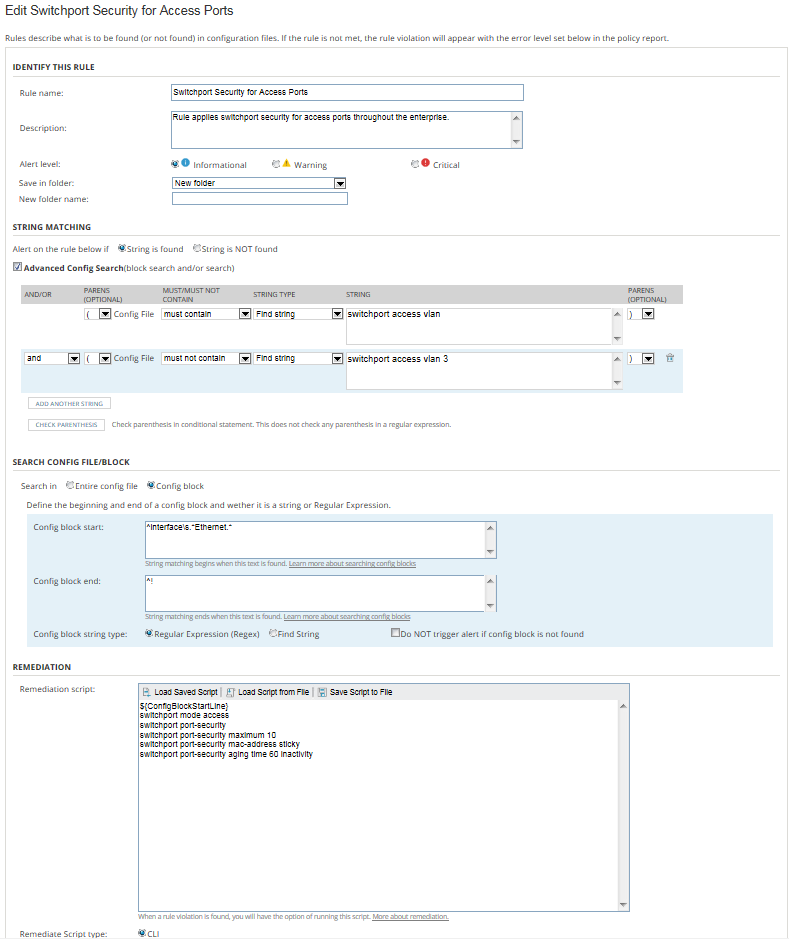Click Config block end scrollbar down arrow
Viewport: 789px width, 939px height.
490,605
